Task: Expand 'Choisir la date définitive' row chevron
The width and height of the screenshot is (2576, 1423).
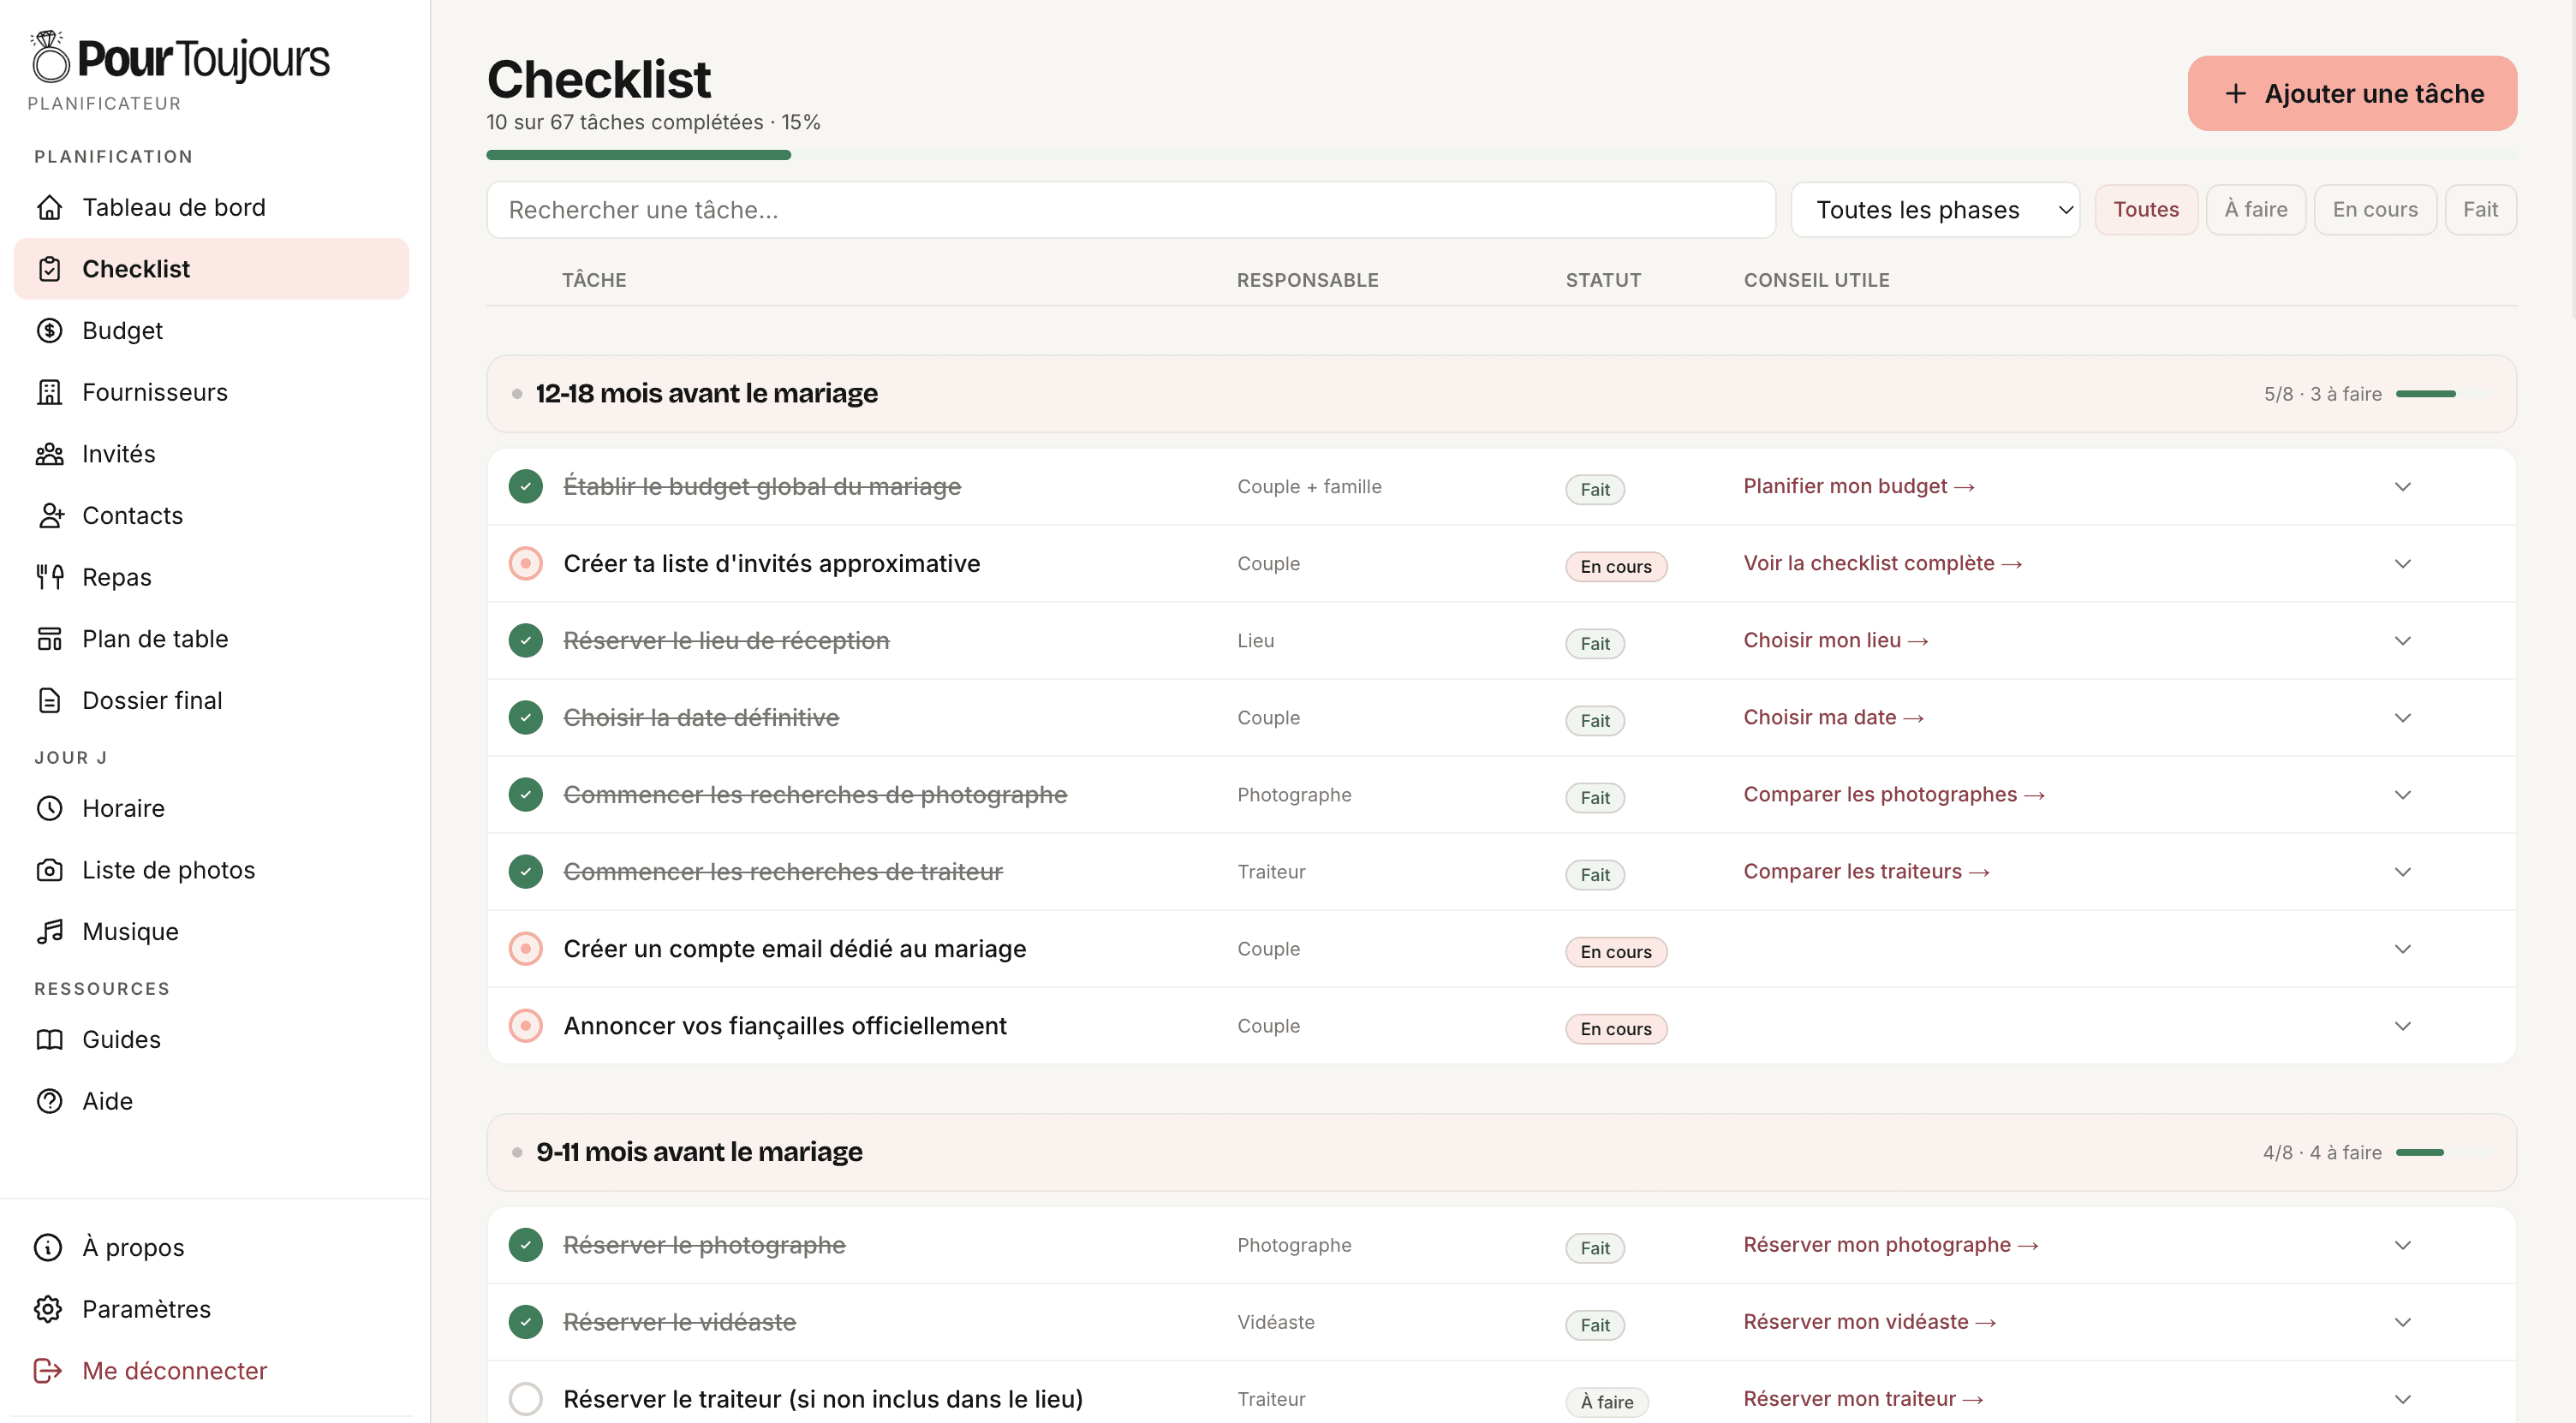Action: tap(2402, 718)
